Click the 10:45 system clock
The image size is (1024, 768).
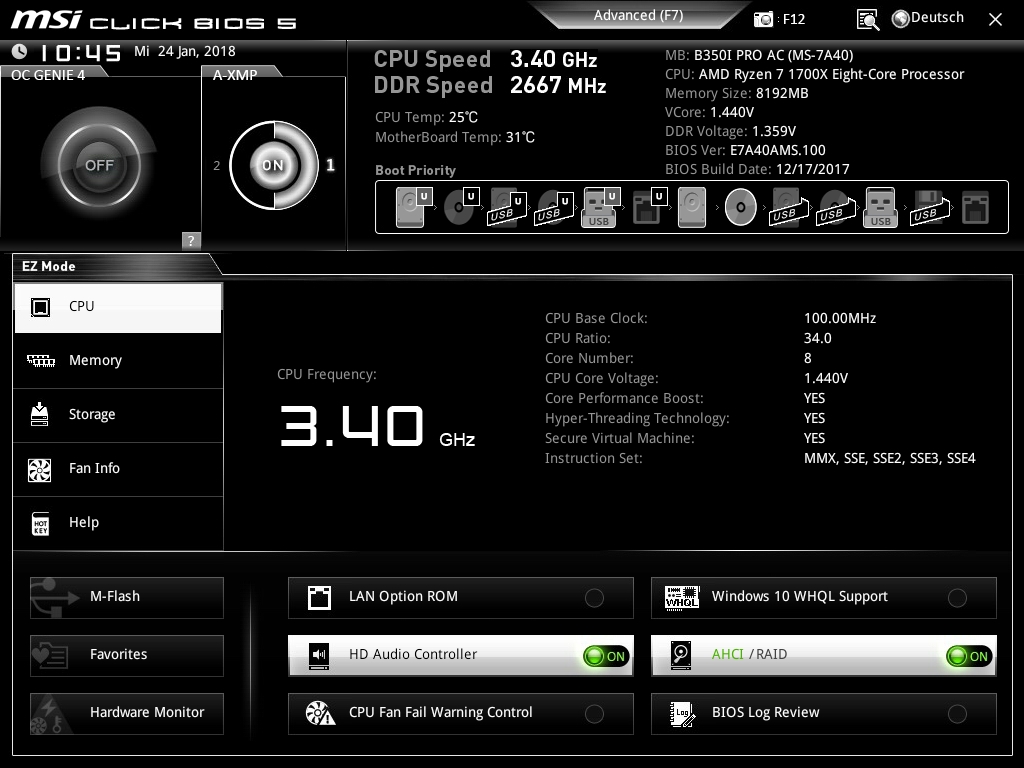(x=80, y=53)
